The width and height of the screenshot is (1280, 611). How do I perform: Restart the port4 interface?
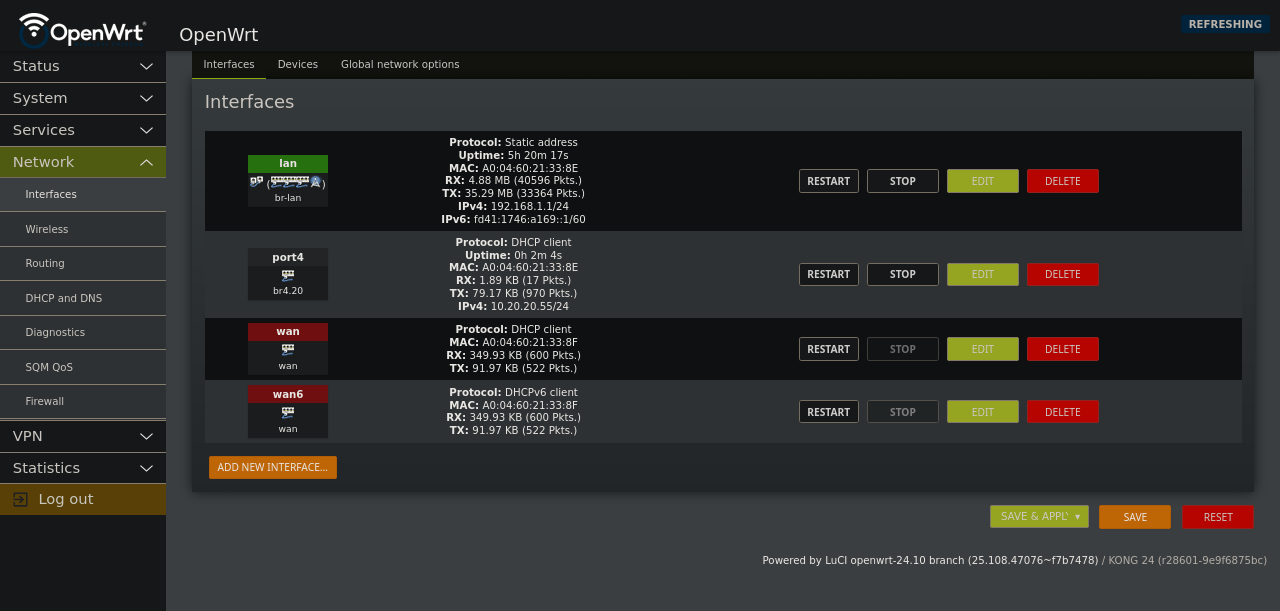tap(829, 274)
